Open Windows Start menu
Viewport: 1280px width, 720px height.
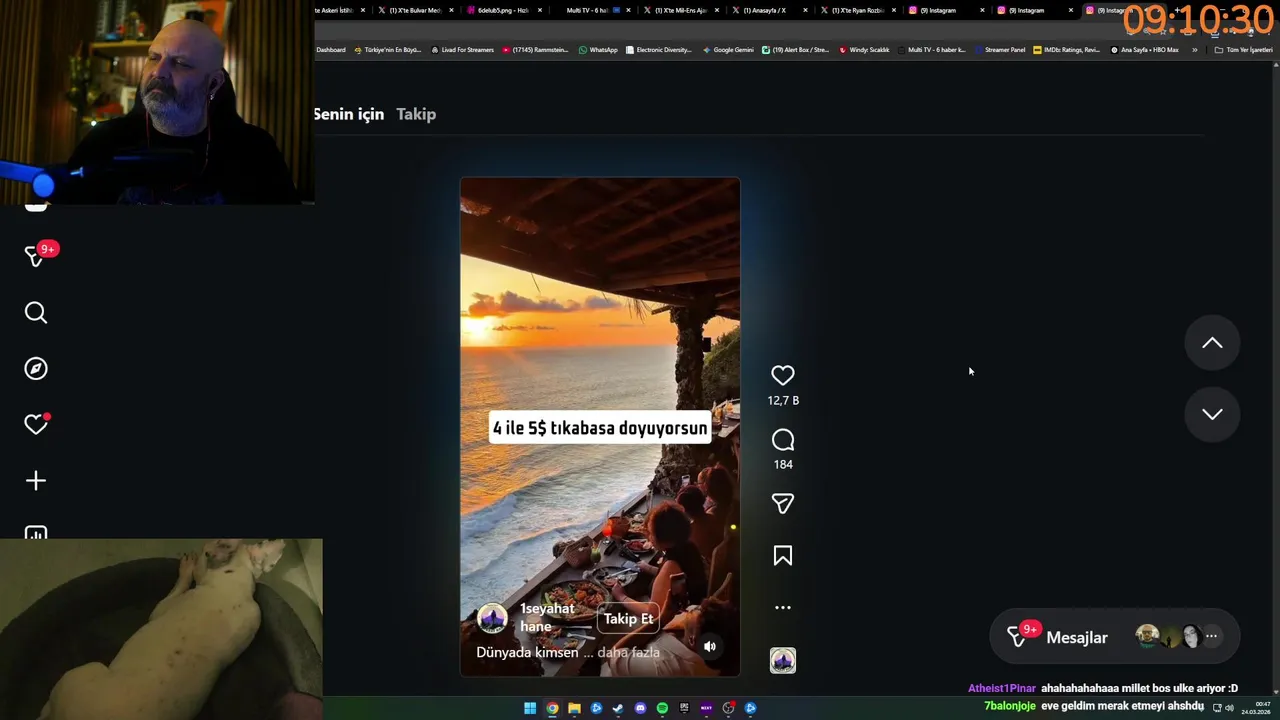tap(530, 708)
